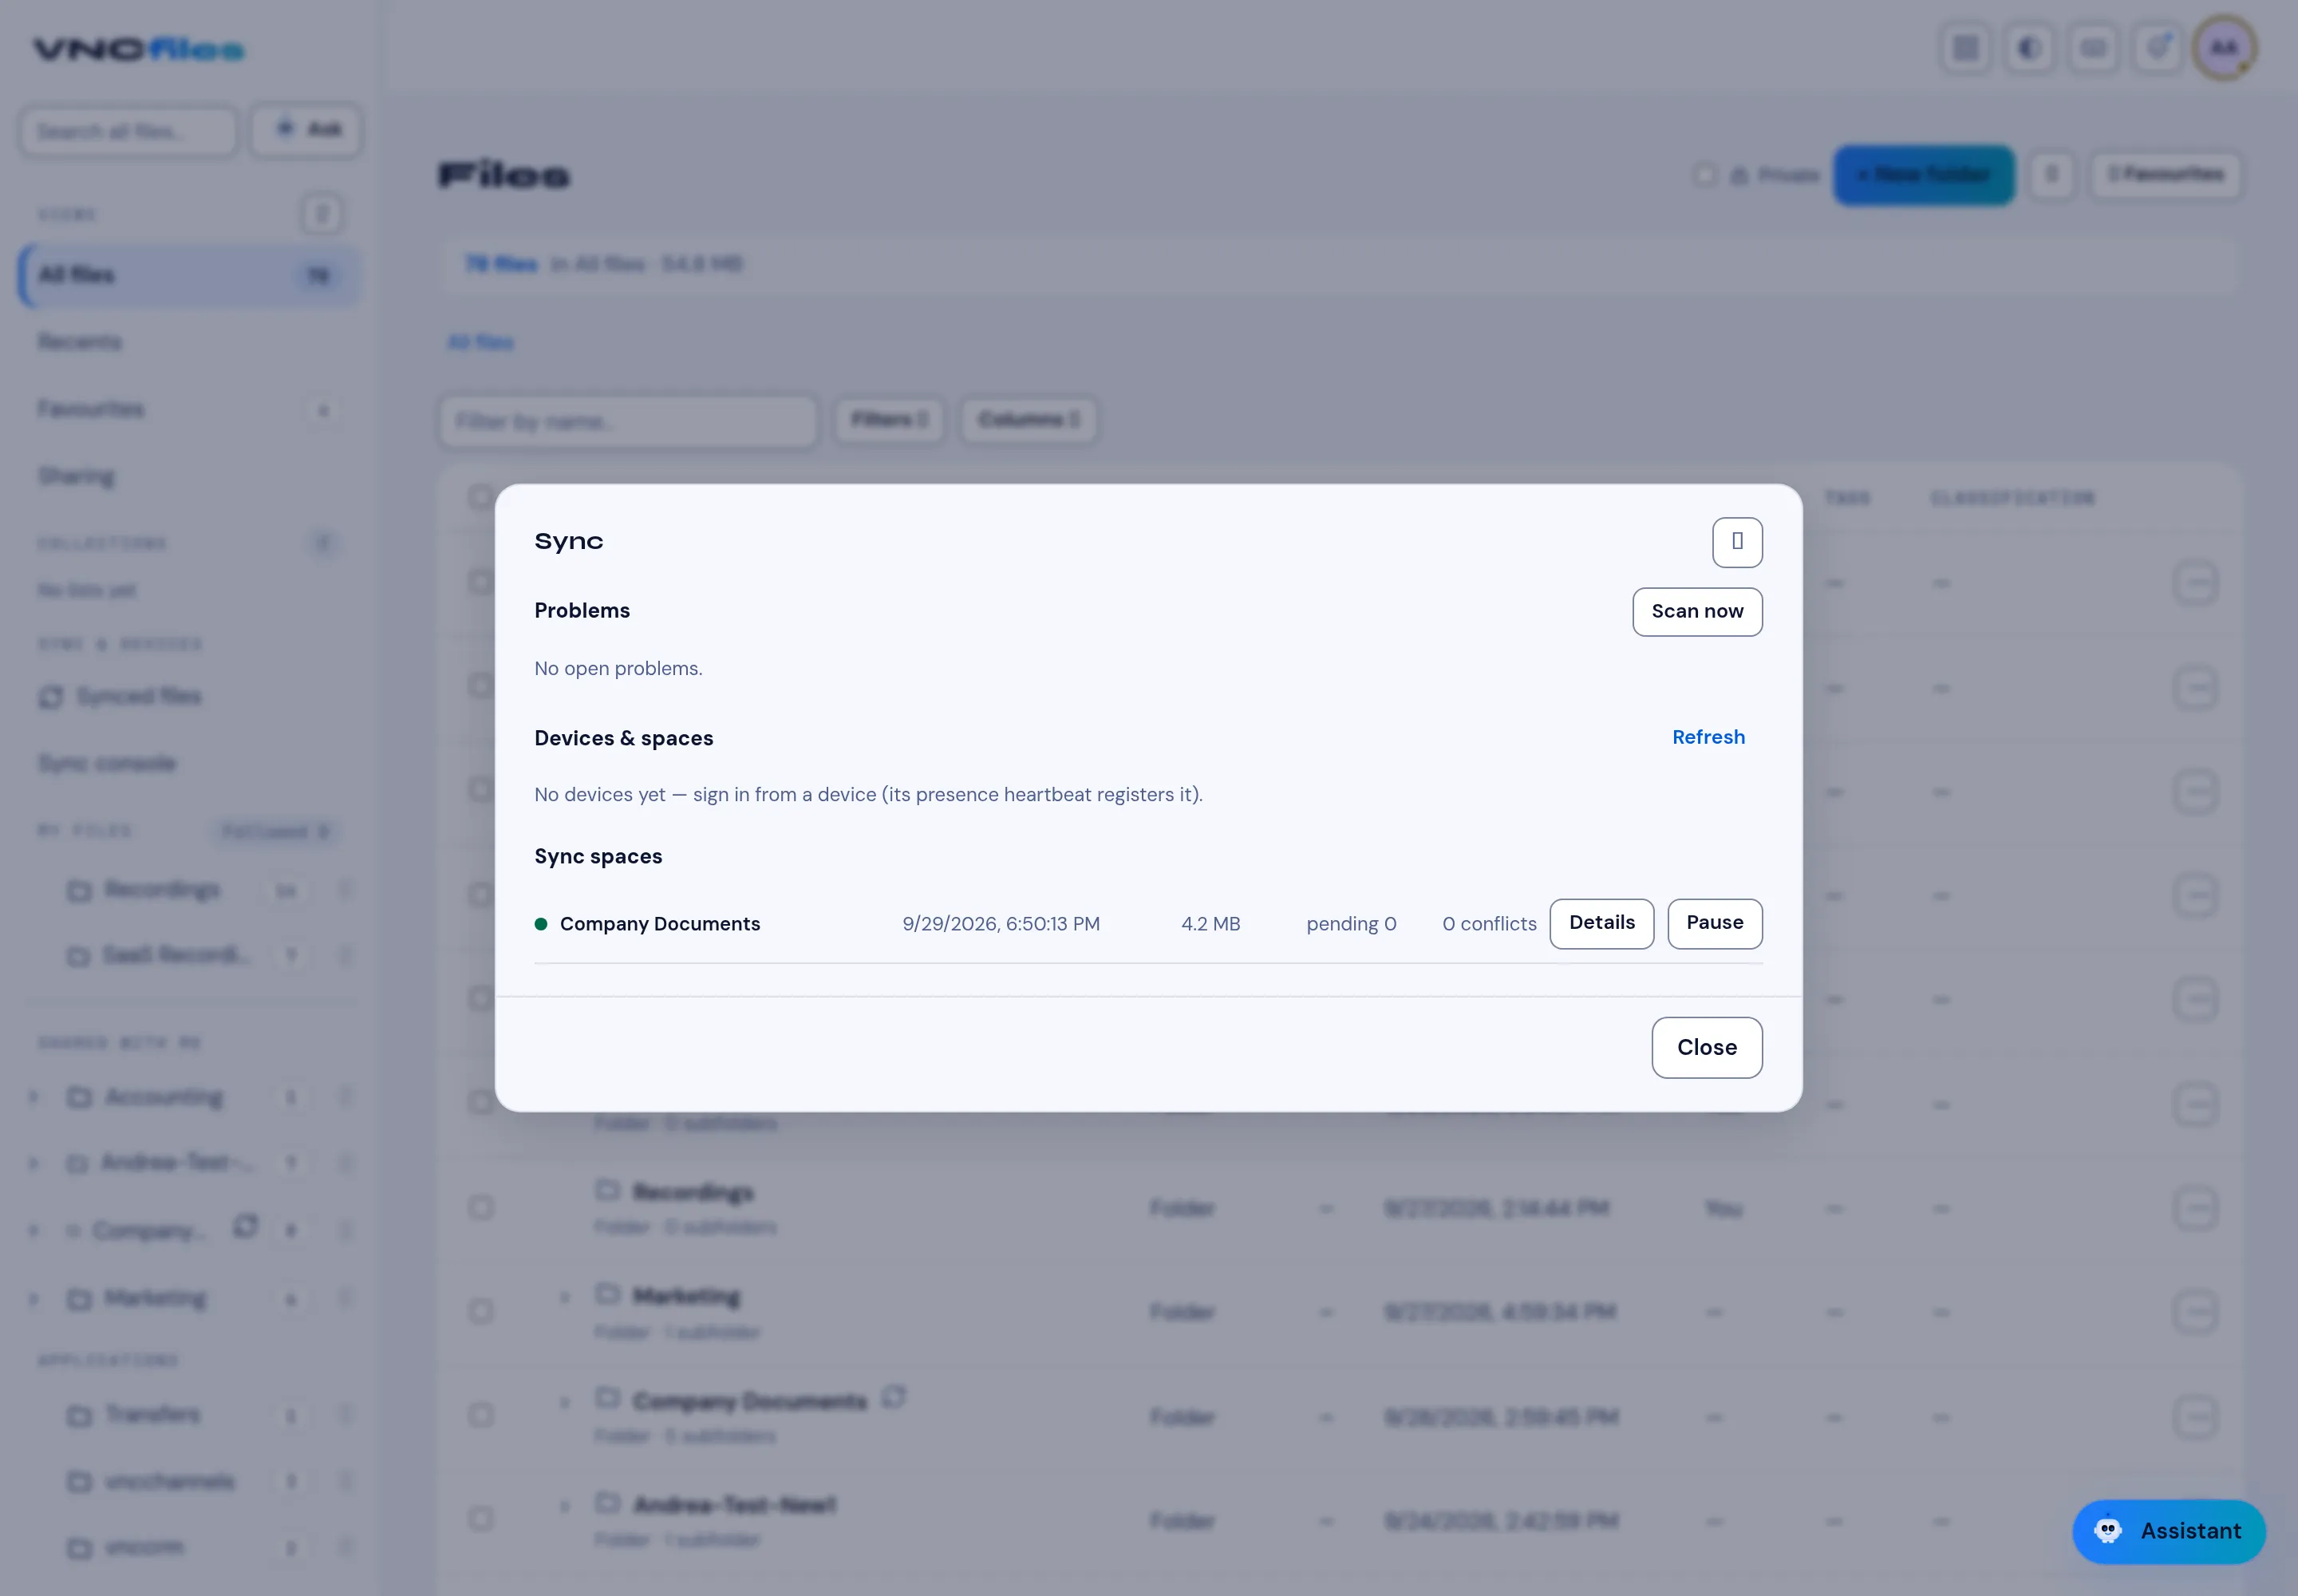Tick the checkbox on the Recordings folder row
2298x1596 pixels.
(481, 1207)
